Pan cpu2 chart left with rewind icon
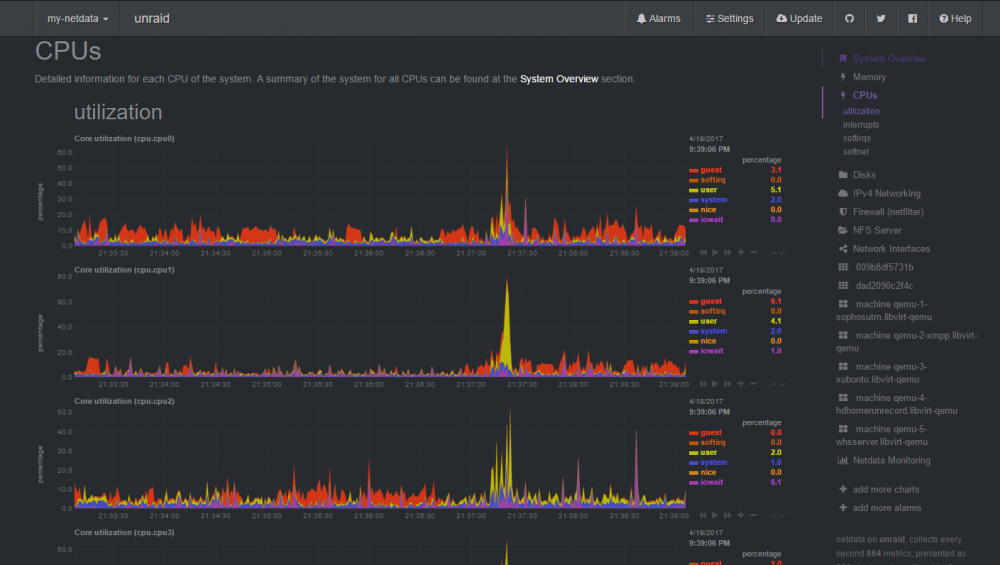The height and width of the screenshot is (565, 1000). pos(702,515)
